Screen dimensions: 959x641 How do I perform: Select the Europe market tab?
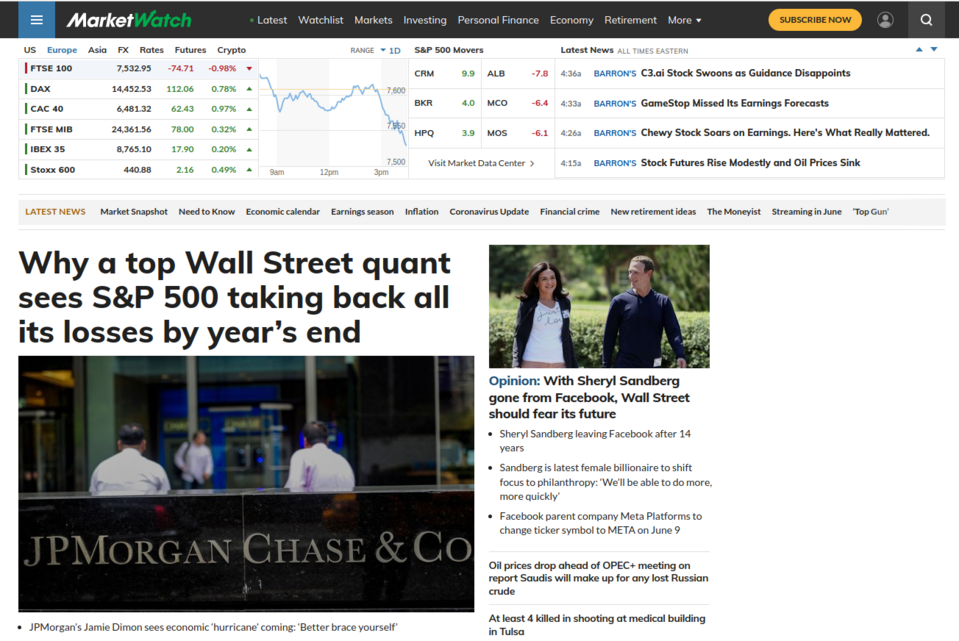[x=62, y=50]
